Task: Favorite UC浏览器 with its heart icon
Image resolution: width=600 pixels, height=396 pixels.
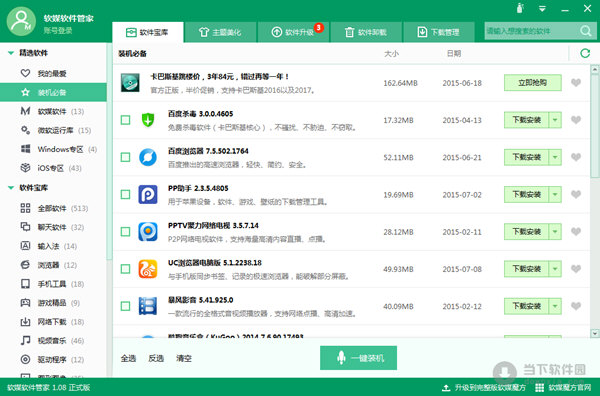Action: (576, 269)
